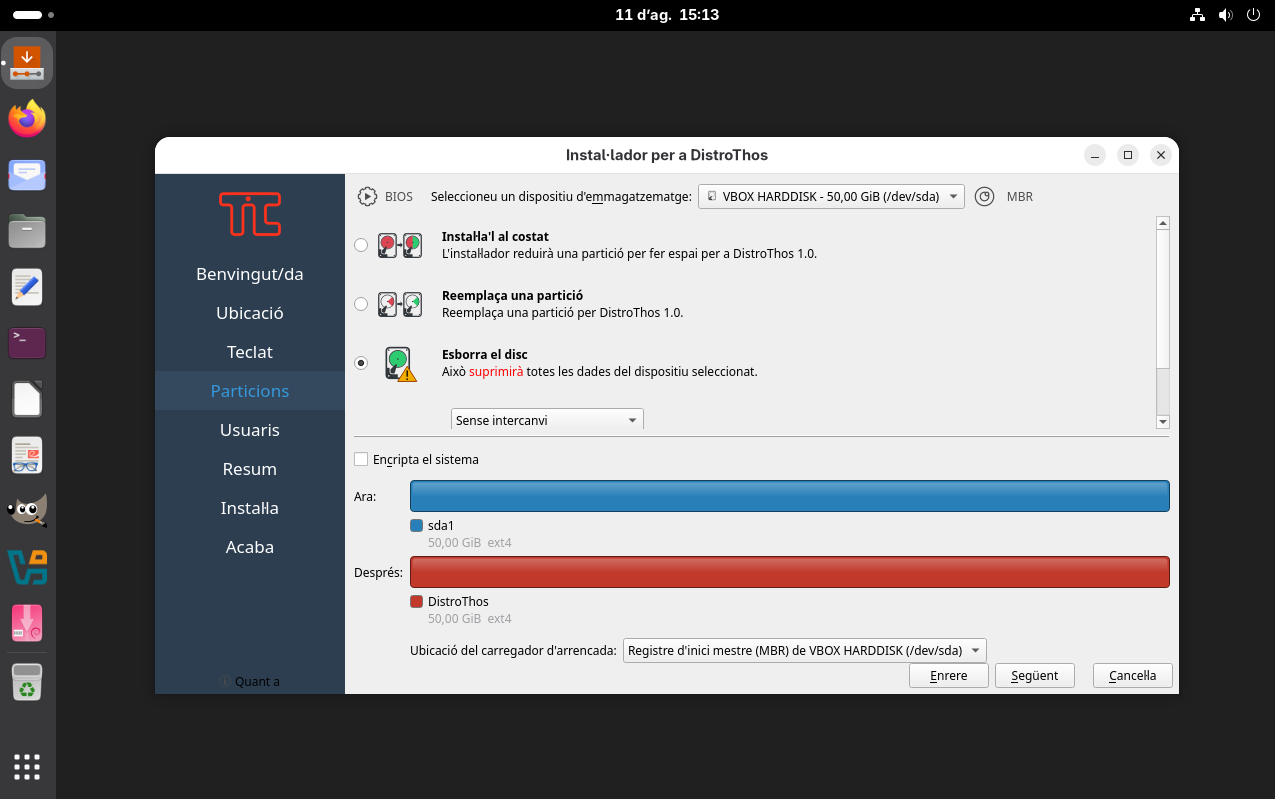
Task: Click the Següent button
Action: (x=1035, y=676)
